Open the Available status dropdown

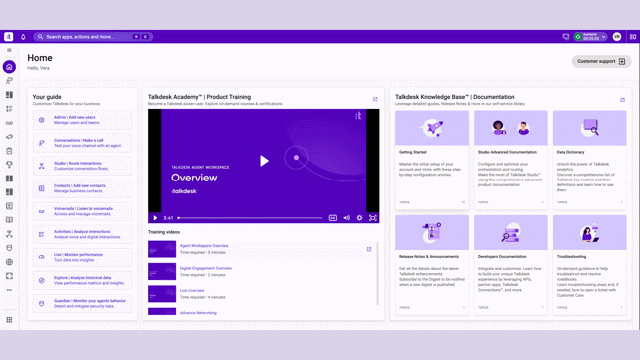(590, 37)
